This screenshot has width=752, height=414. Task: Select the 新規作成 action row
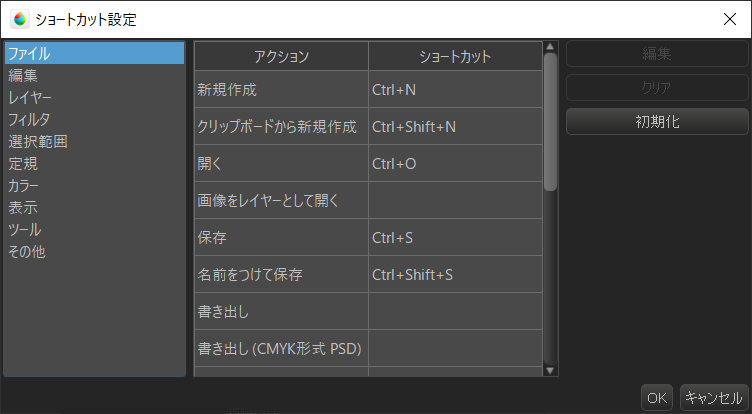tap(281, 89)
